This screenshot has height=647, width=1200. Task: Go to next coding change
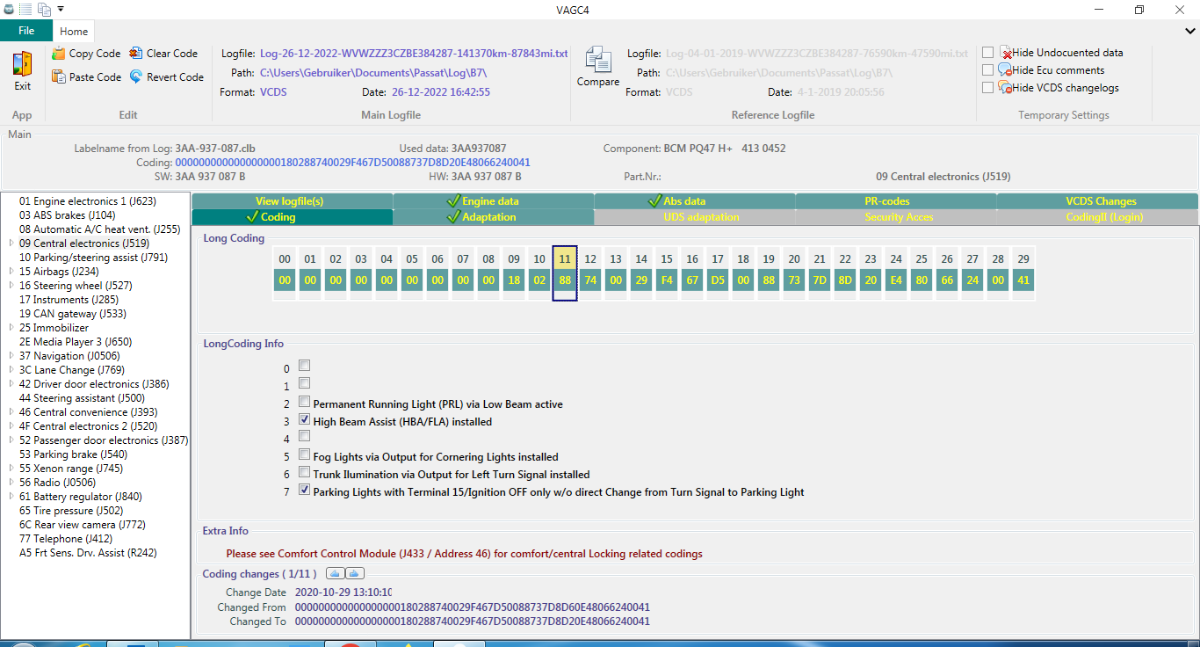coord(354,573)
